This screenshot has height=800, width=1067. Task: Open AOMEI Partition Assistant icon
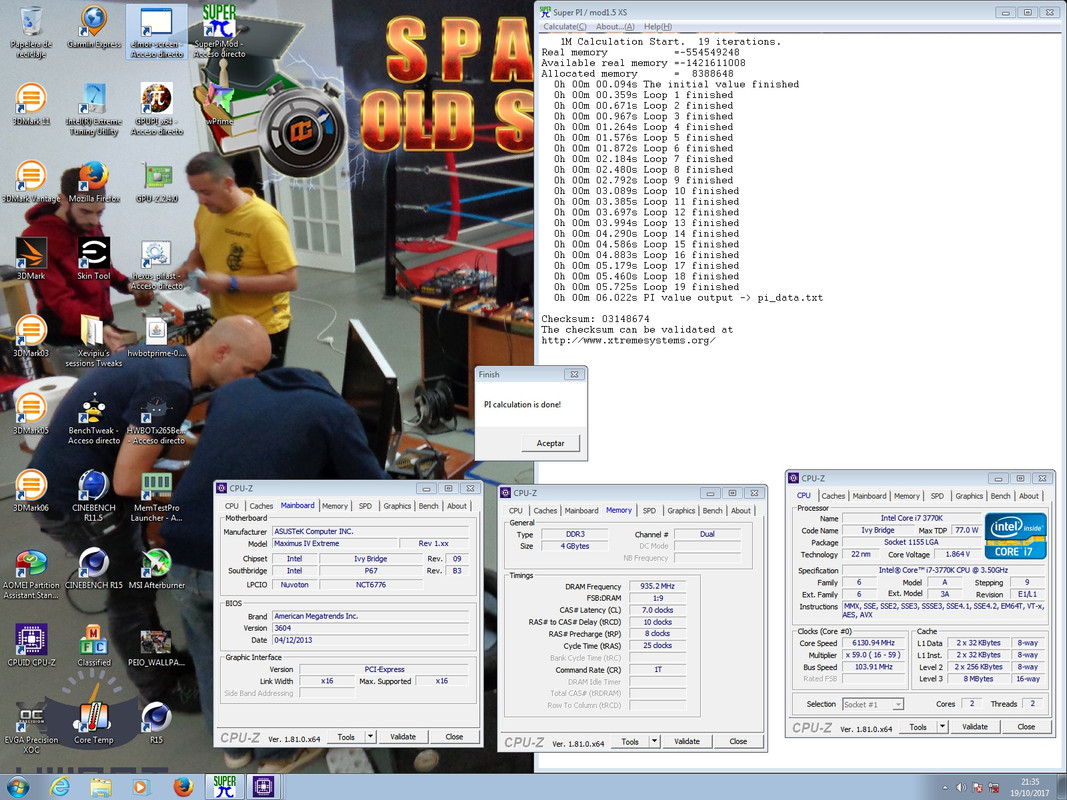point(31,573)
